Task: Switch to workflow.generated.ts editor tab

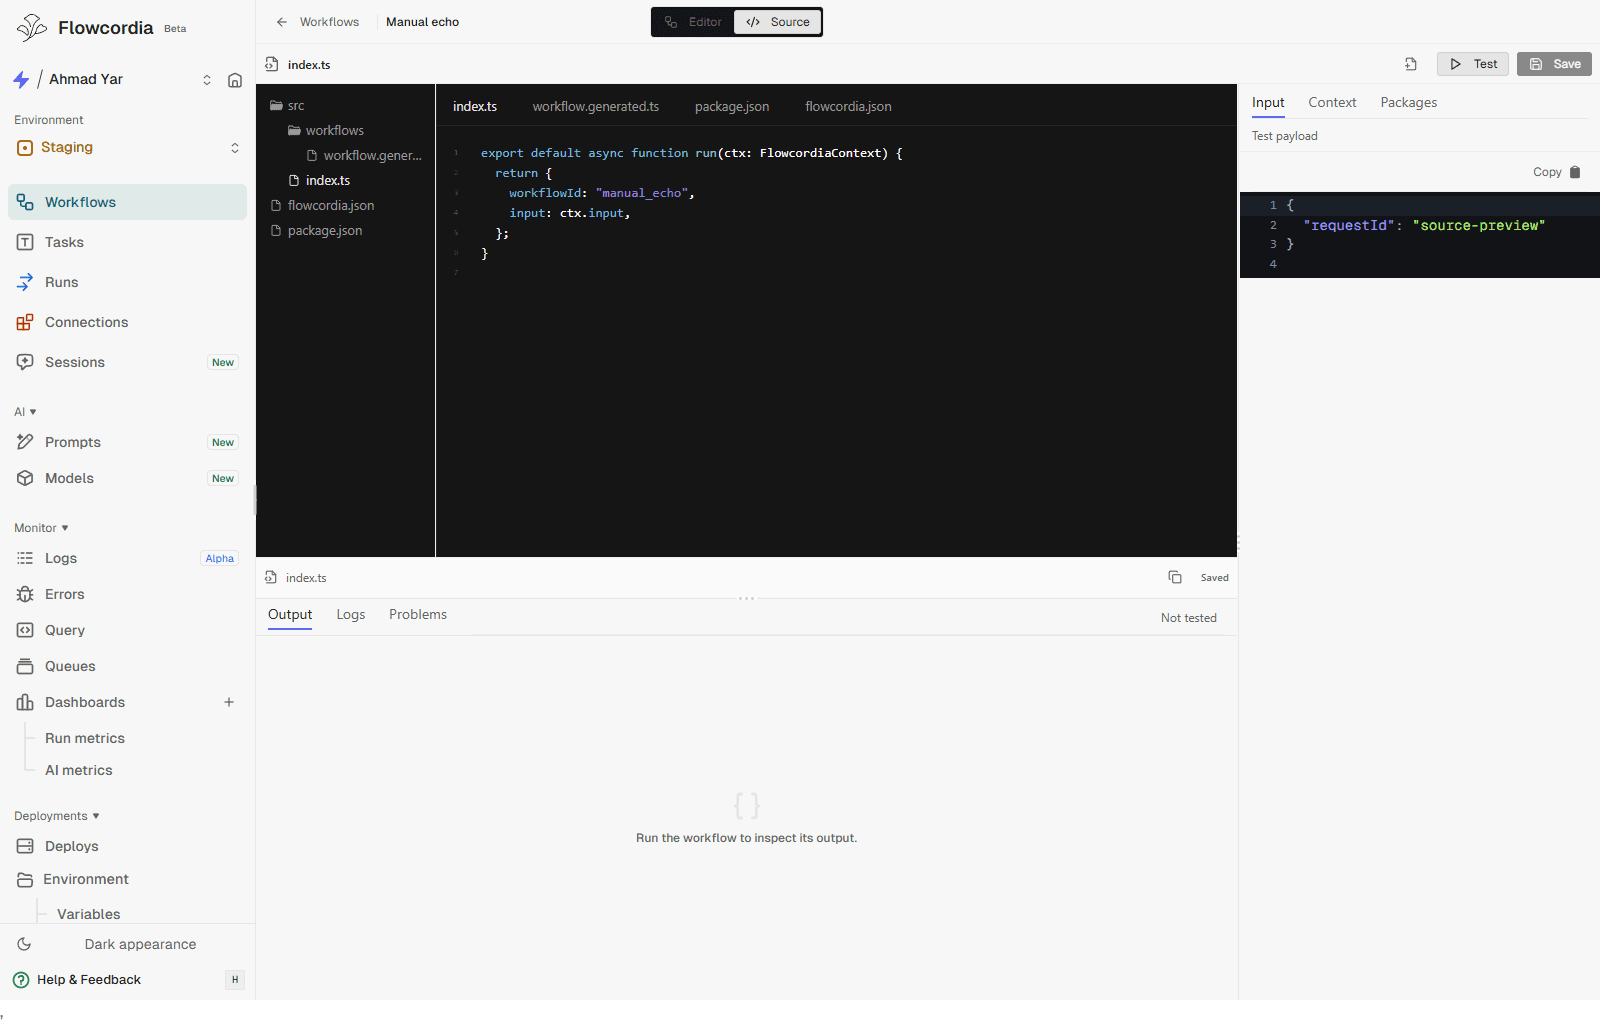Action: (596, 106)
